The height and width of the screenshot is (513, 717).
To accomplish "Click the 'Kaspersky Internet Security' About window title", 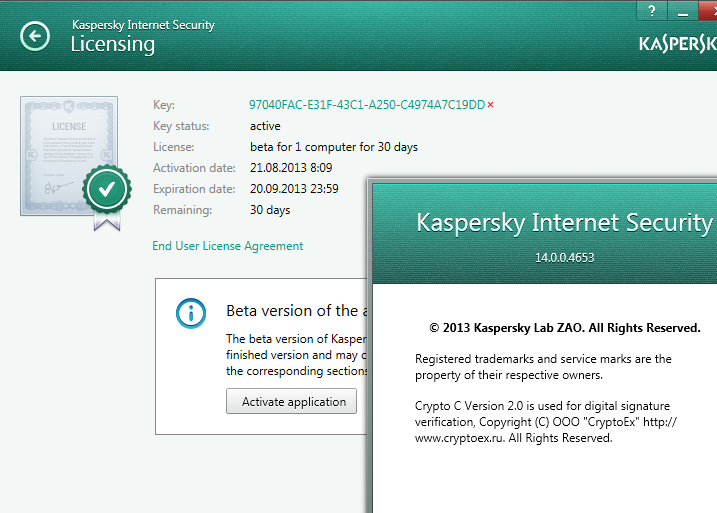I will pos(564,223).
